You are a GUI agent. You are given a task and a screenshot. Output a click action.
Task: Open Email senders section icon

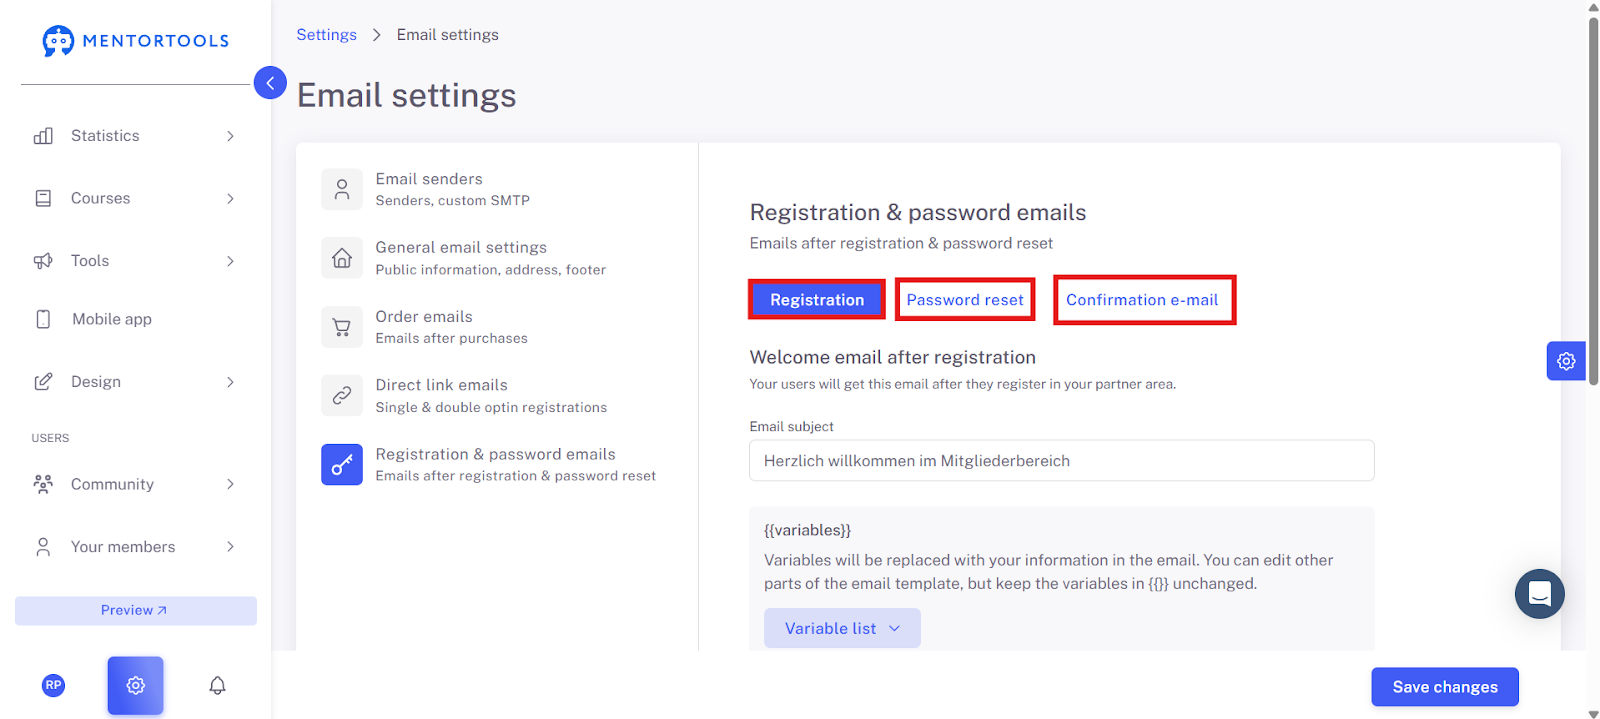click(x=342, y=189)
